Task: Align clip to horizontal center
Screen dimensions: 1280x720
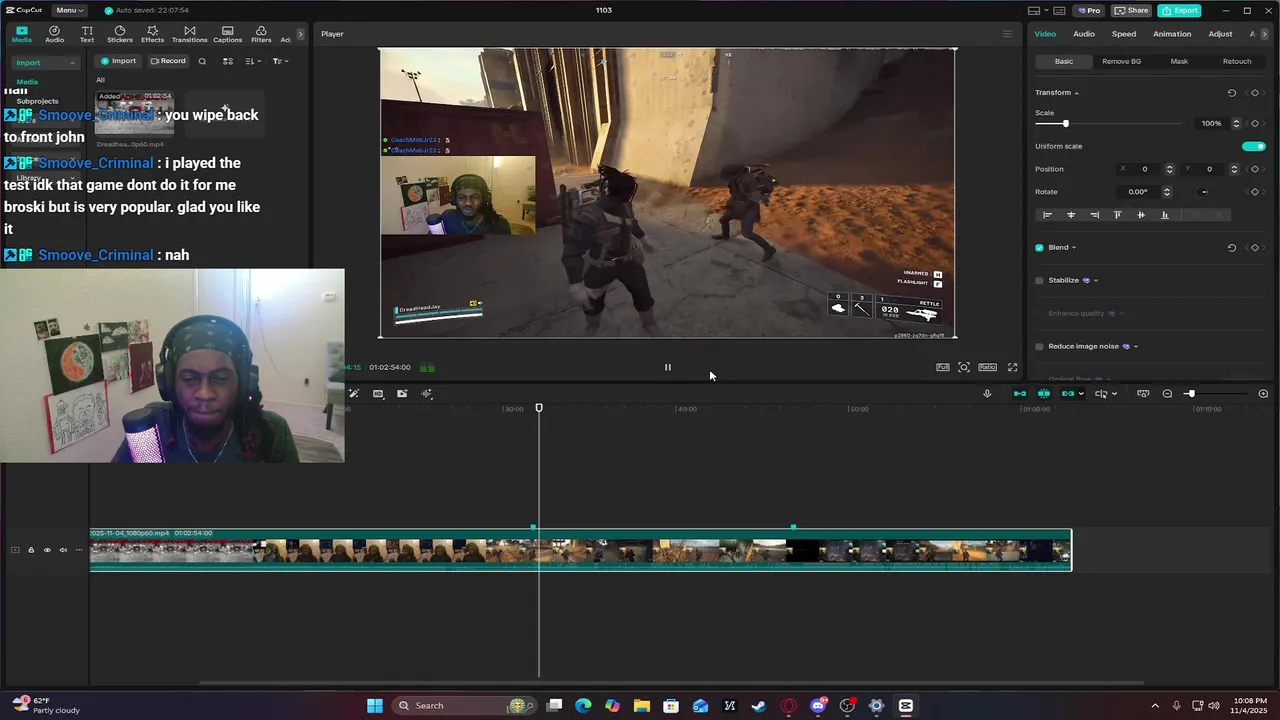Action: [1071, 215]
